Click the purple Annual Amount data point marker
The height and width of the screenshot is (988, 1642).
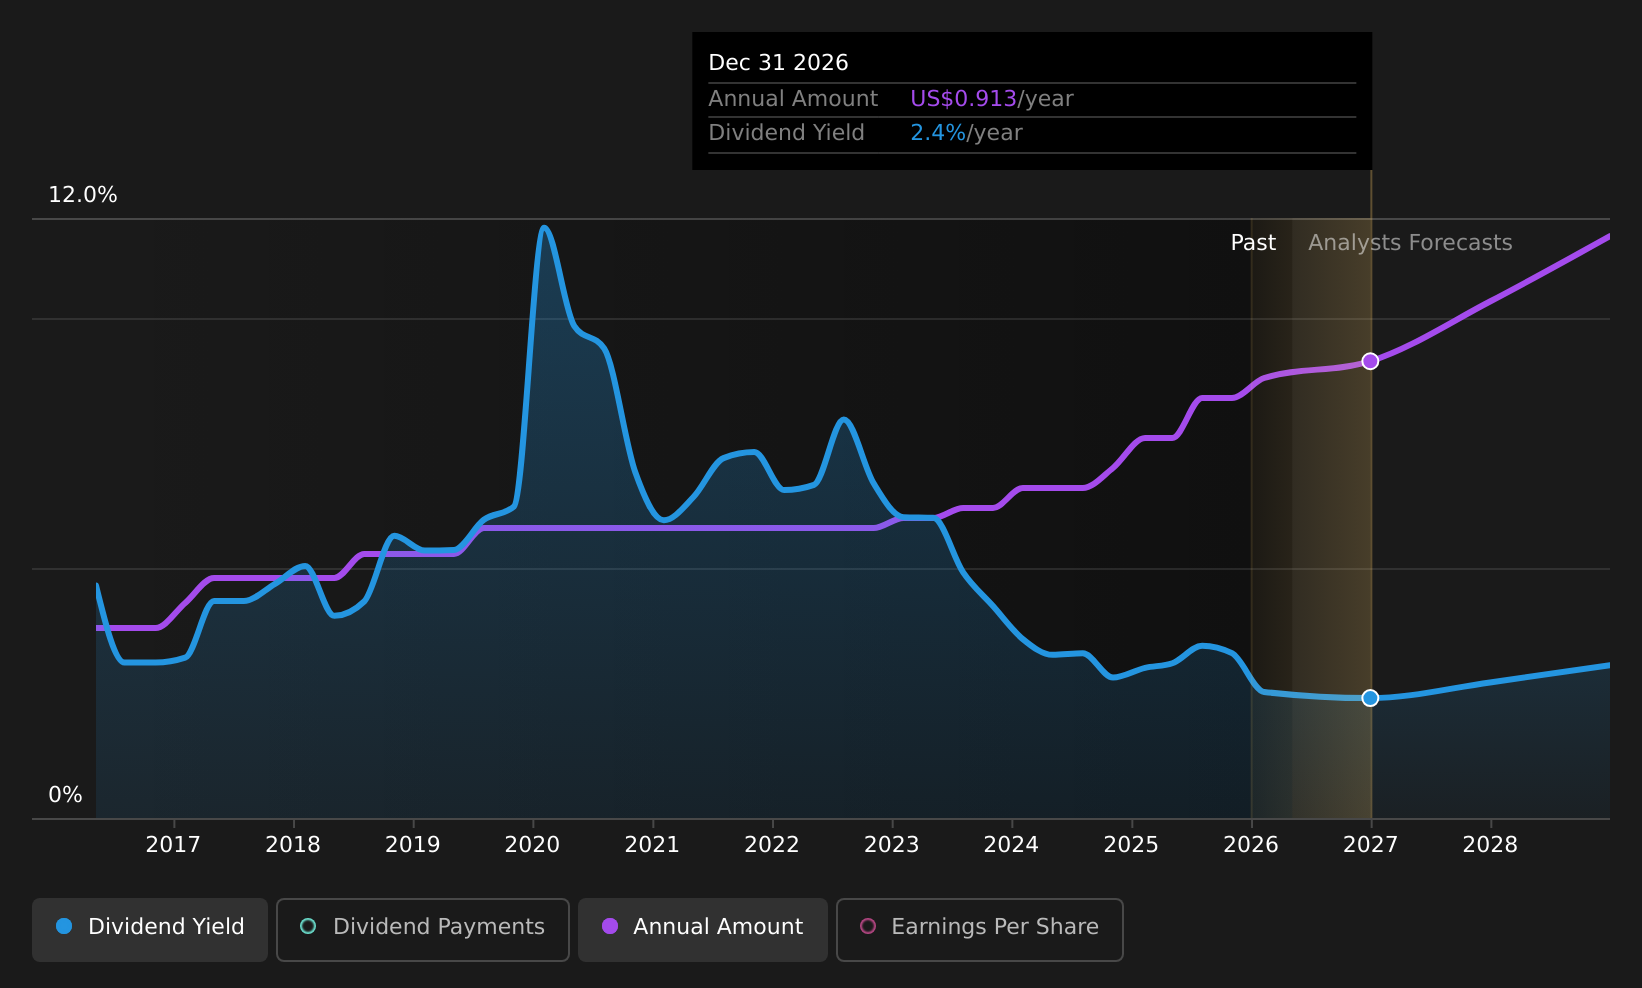1370,361
